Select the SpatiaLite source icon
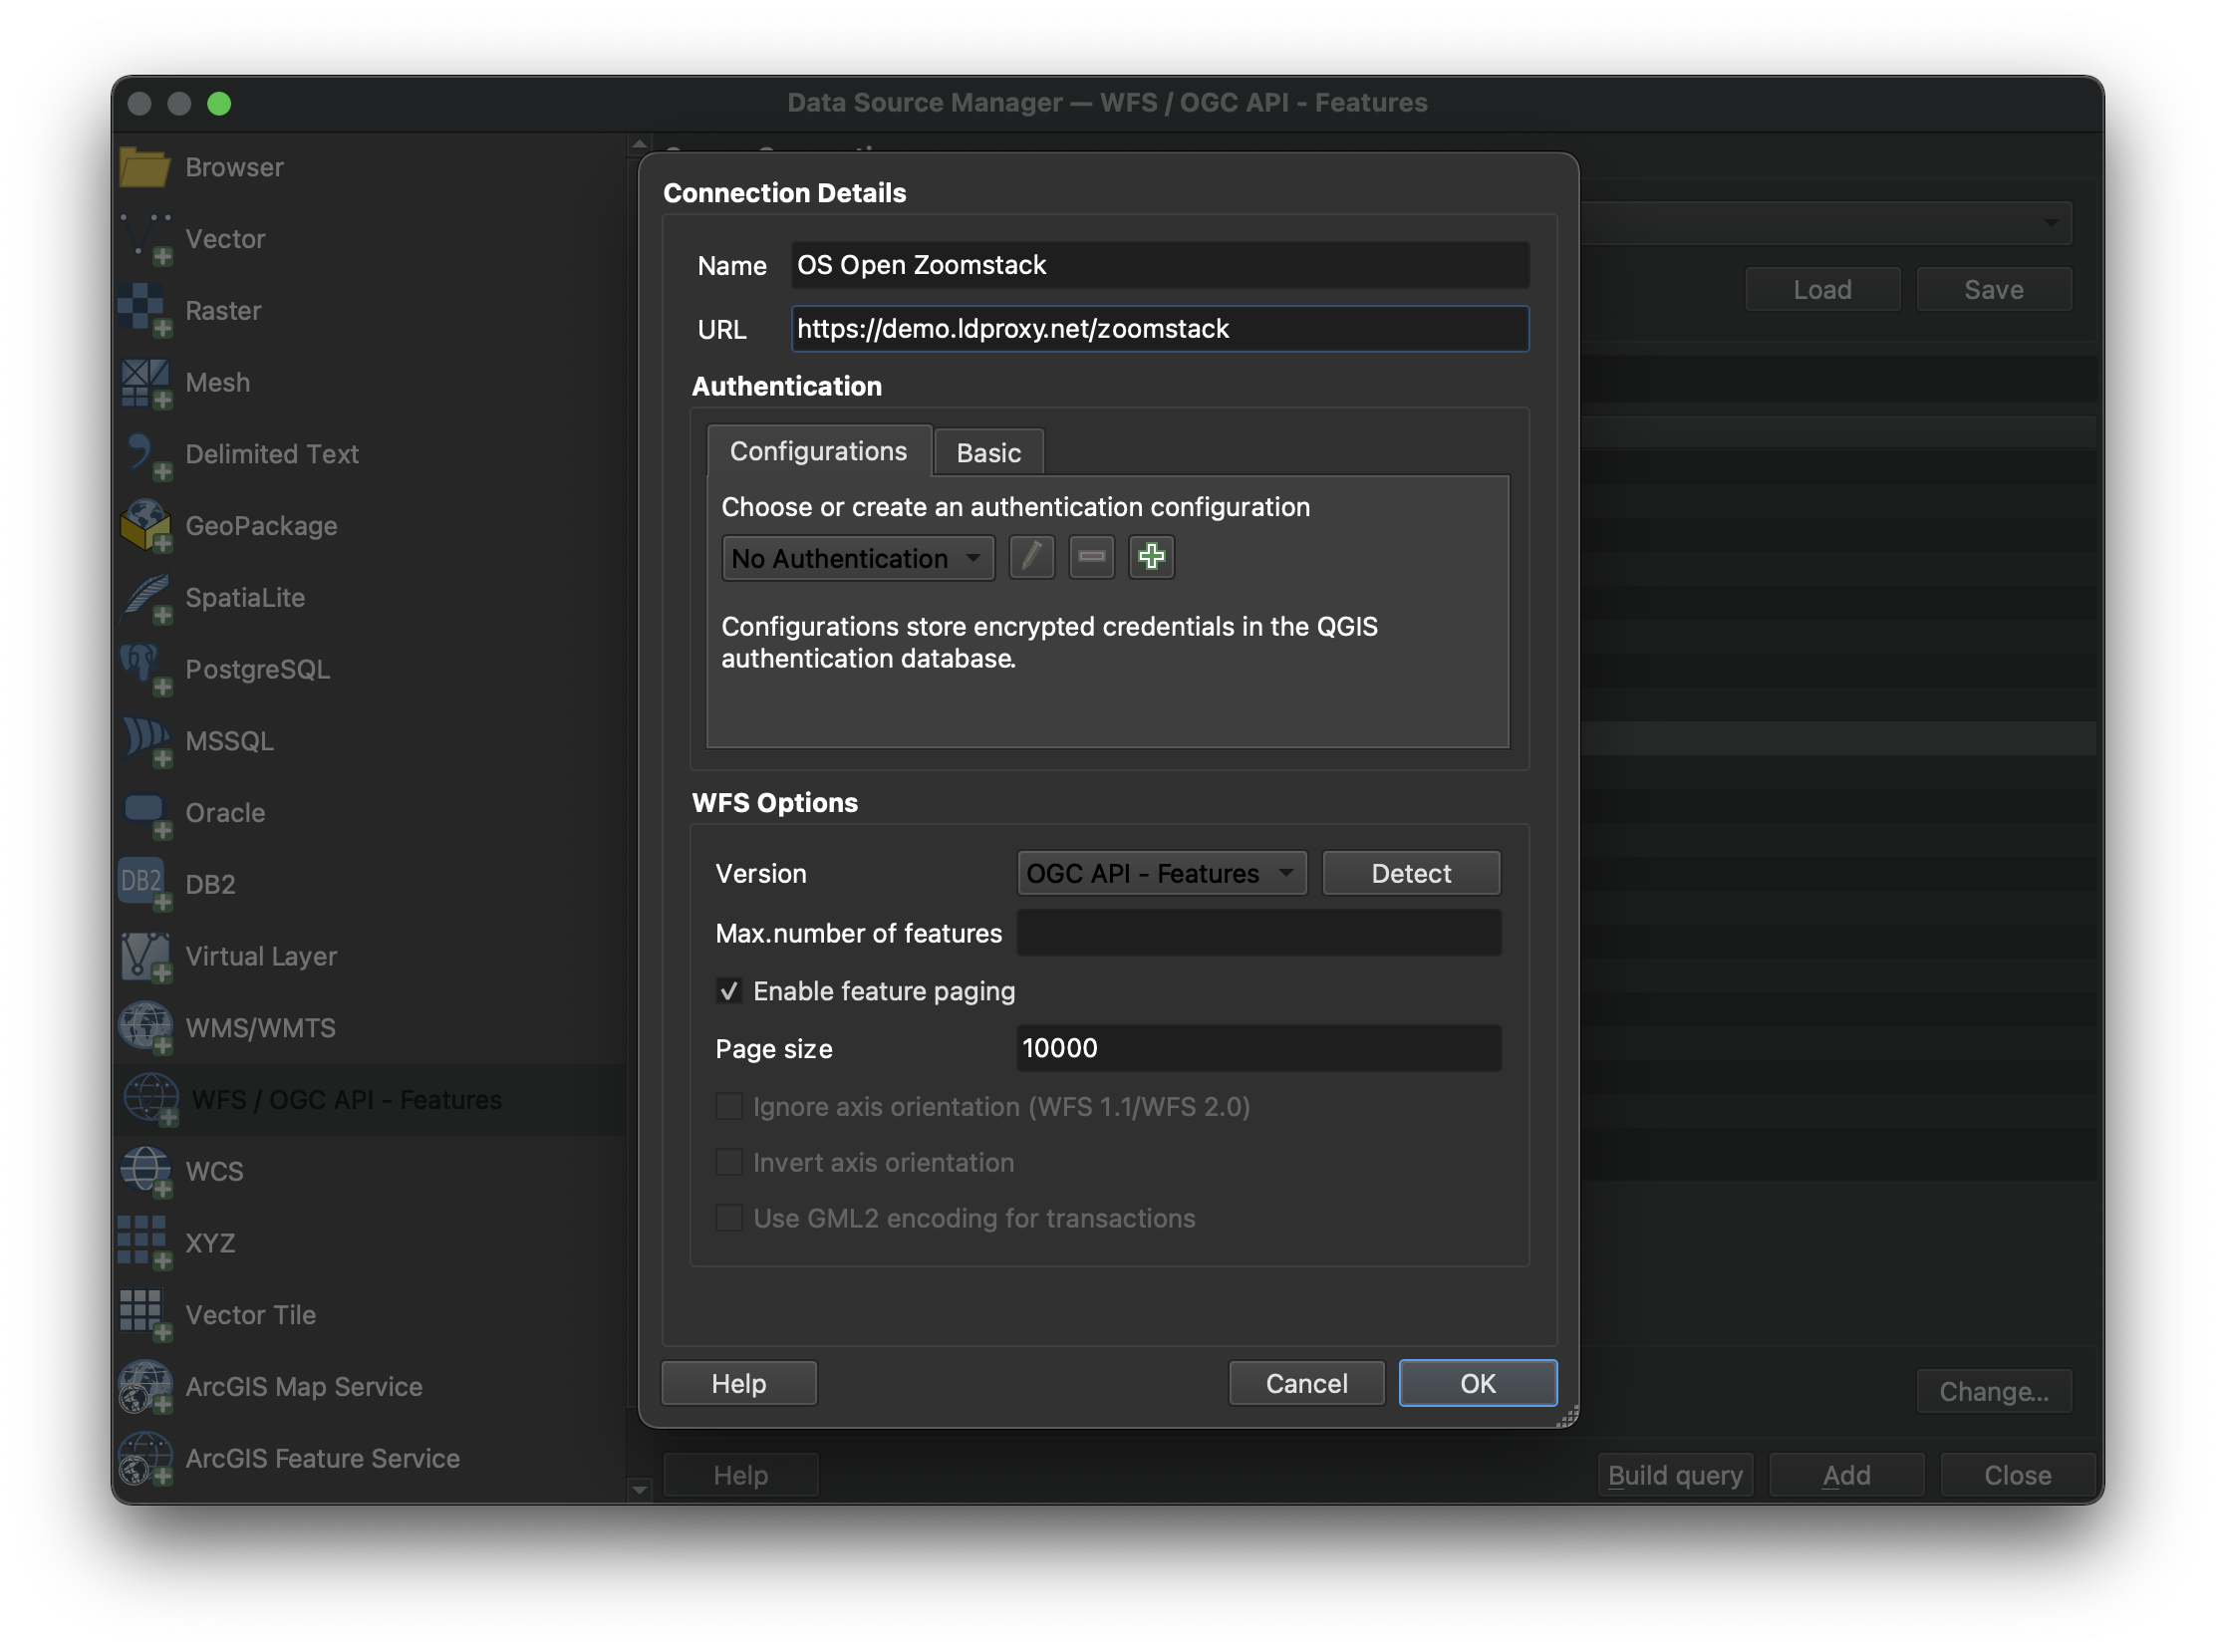2216x1652 pixels. [x=146, y=598]
